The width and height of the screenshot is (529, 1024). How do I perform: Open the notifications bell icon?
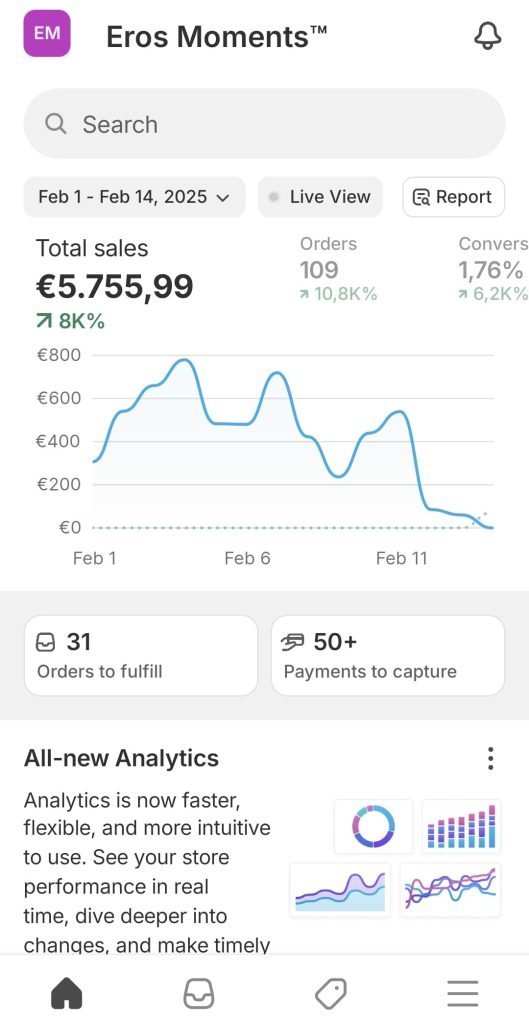(487, 36)
